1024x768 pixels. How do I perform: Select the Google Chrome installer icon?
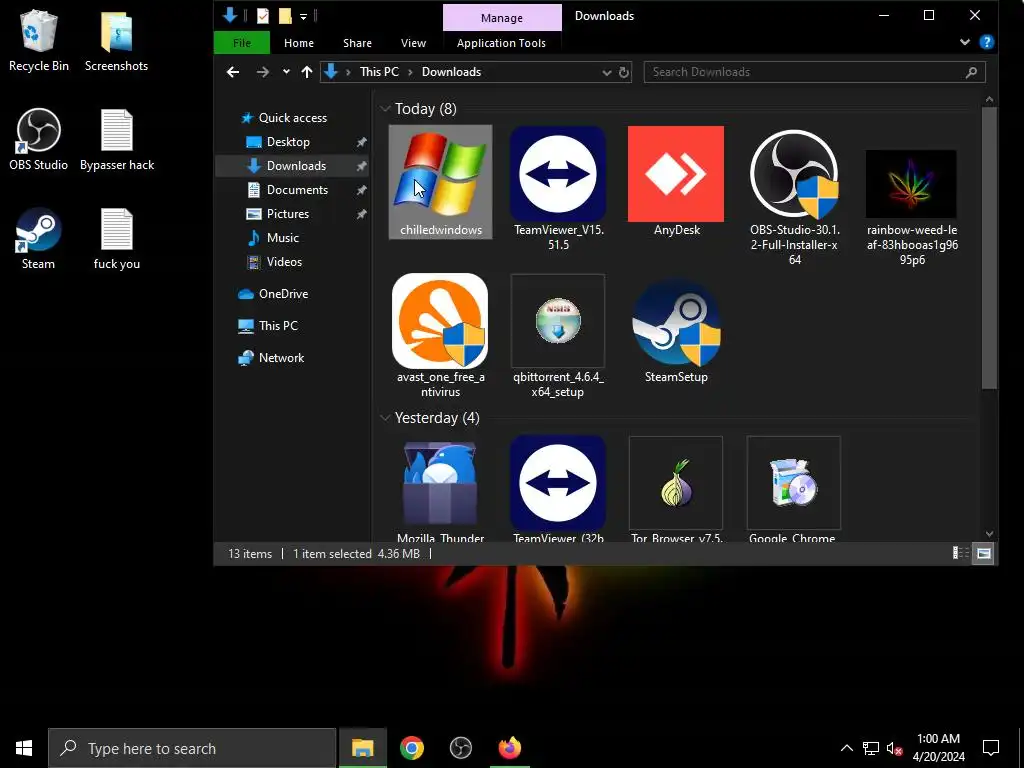coord(793,484)
